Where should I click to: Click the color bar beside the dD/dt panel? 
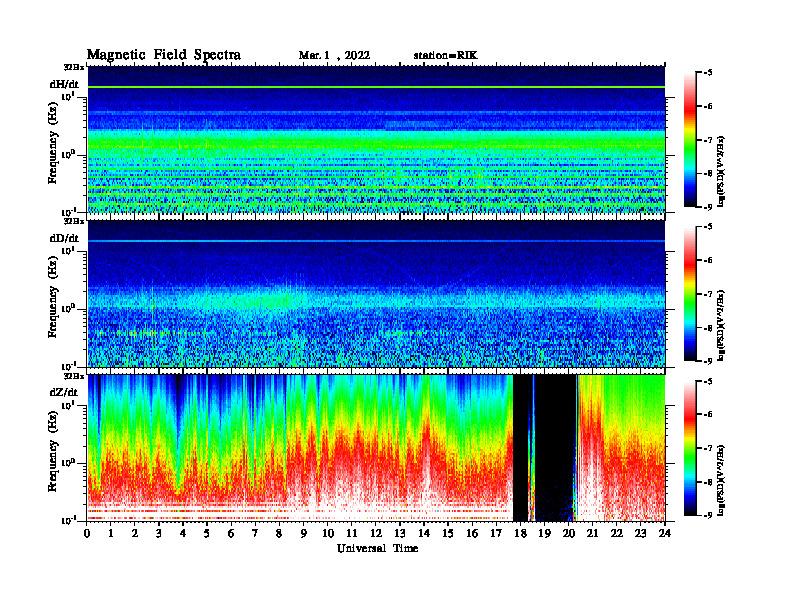point(690,294)
